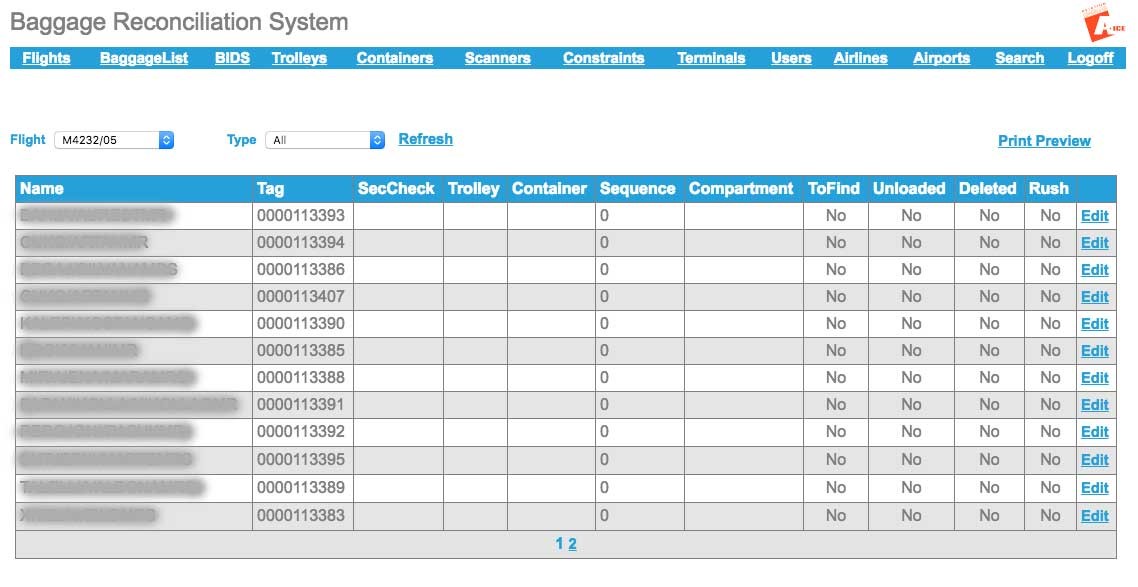Switch to the BaggageList section
The image size is (1138, 587).
pyautogui.click(x=143, y=58)
